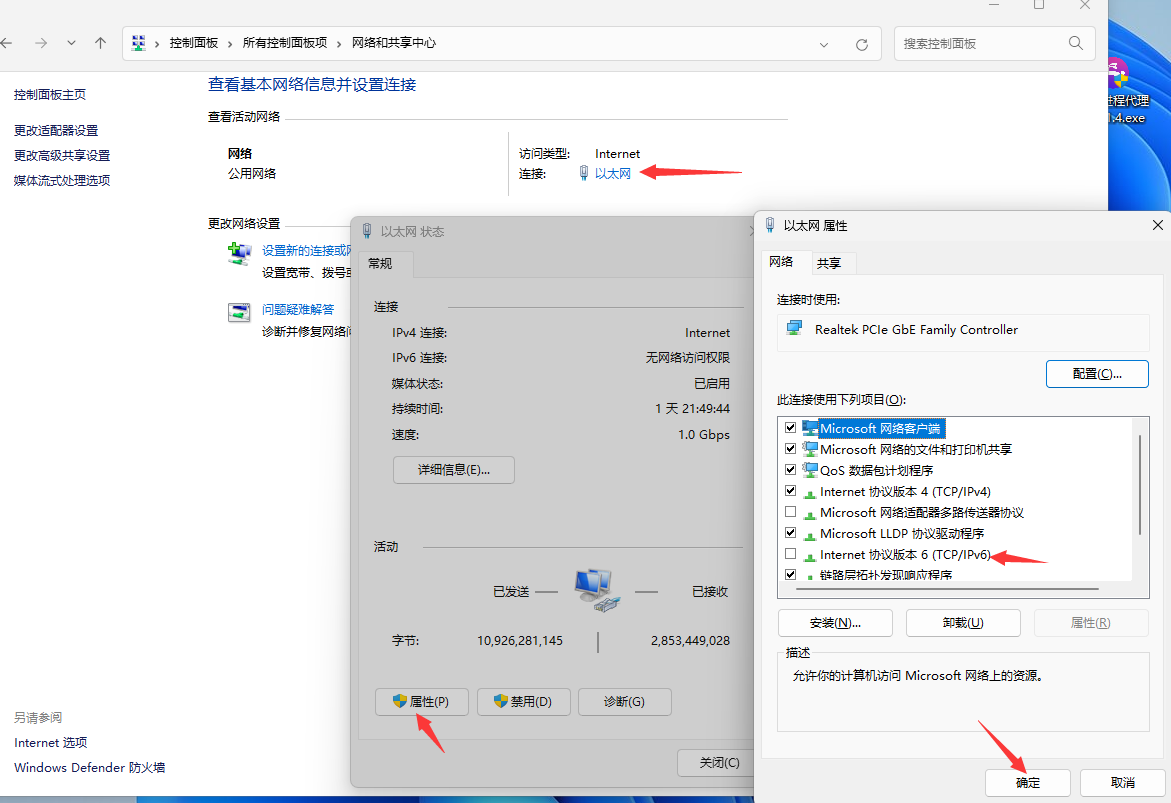Click the multiplexor protocol item icon

810,514
